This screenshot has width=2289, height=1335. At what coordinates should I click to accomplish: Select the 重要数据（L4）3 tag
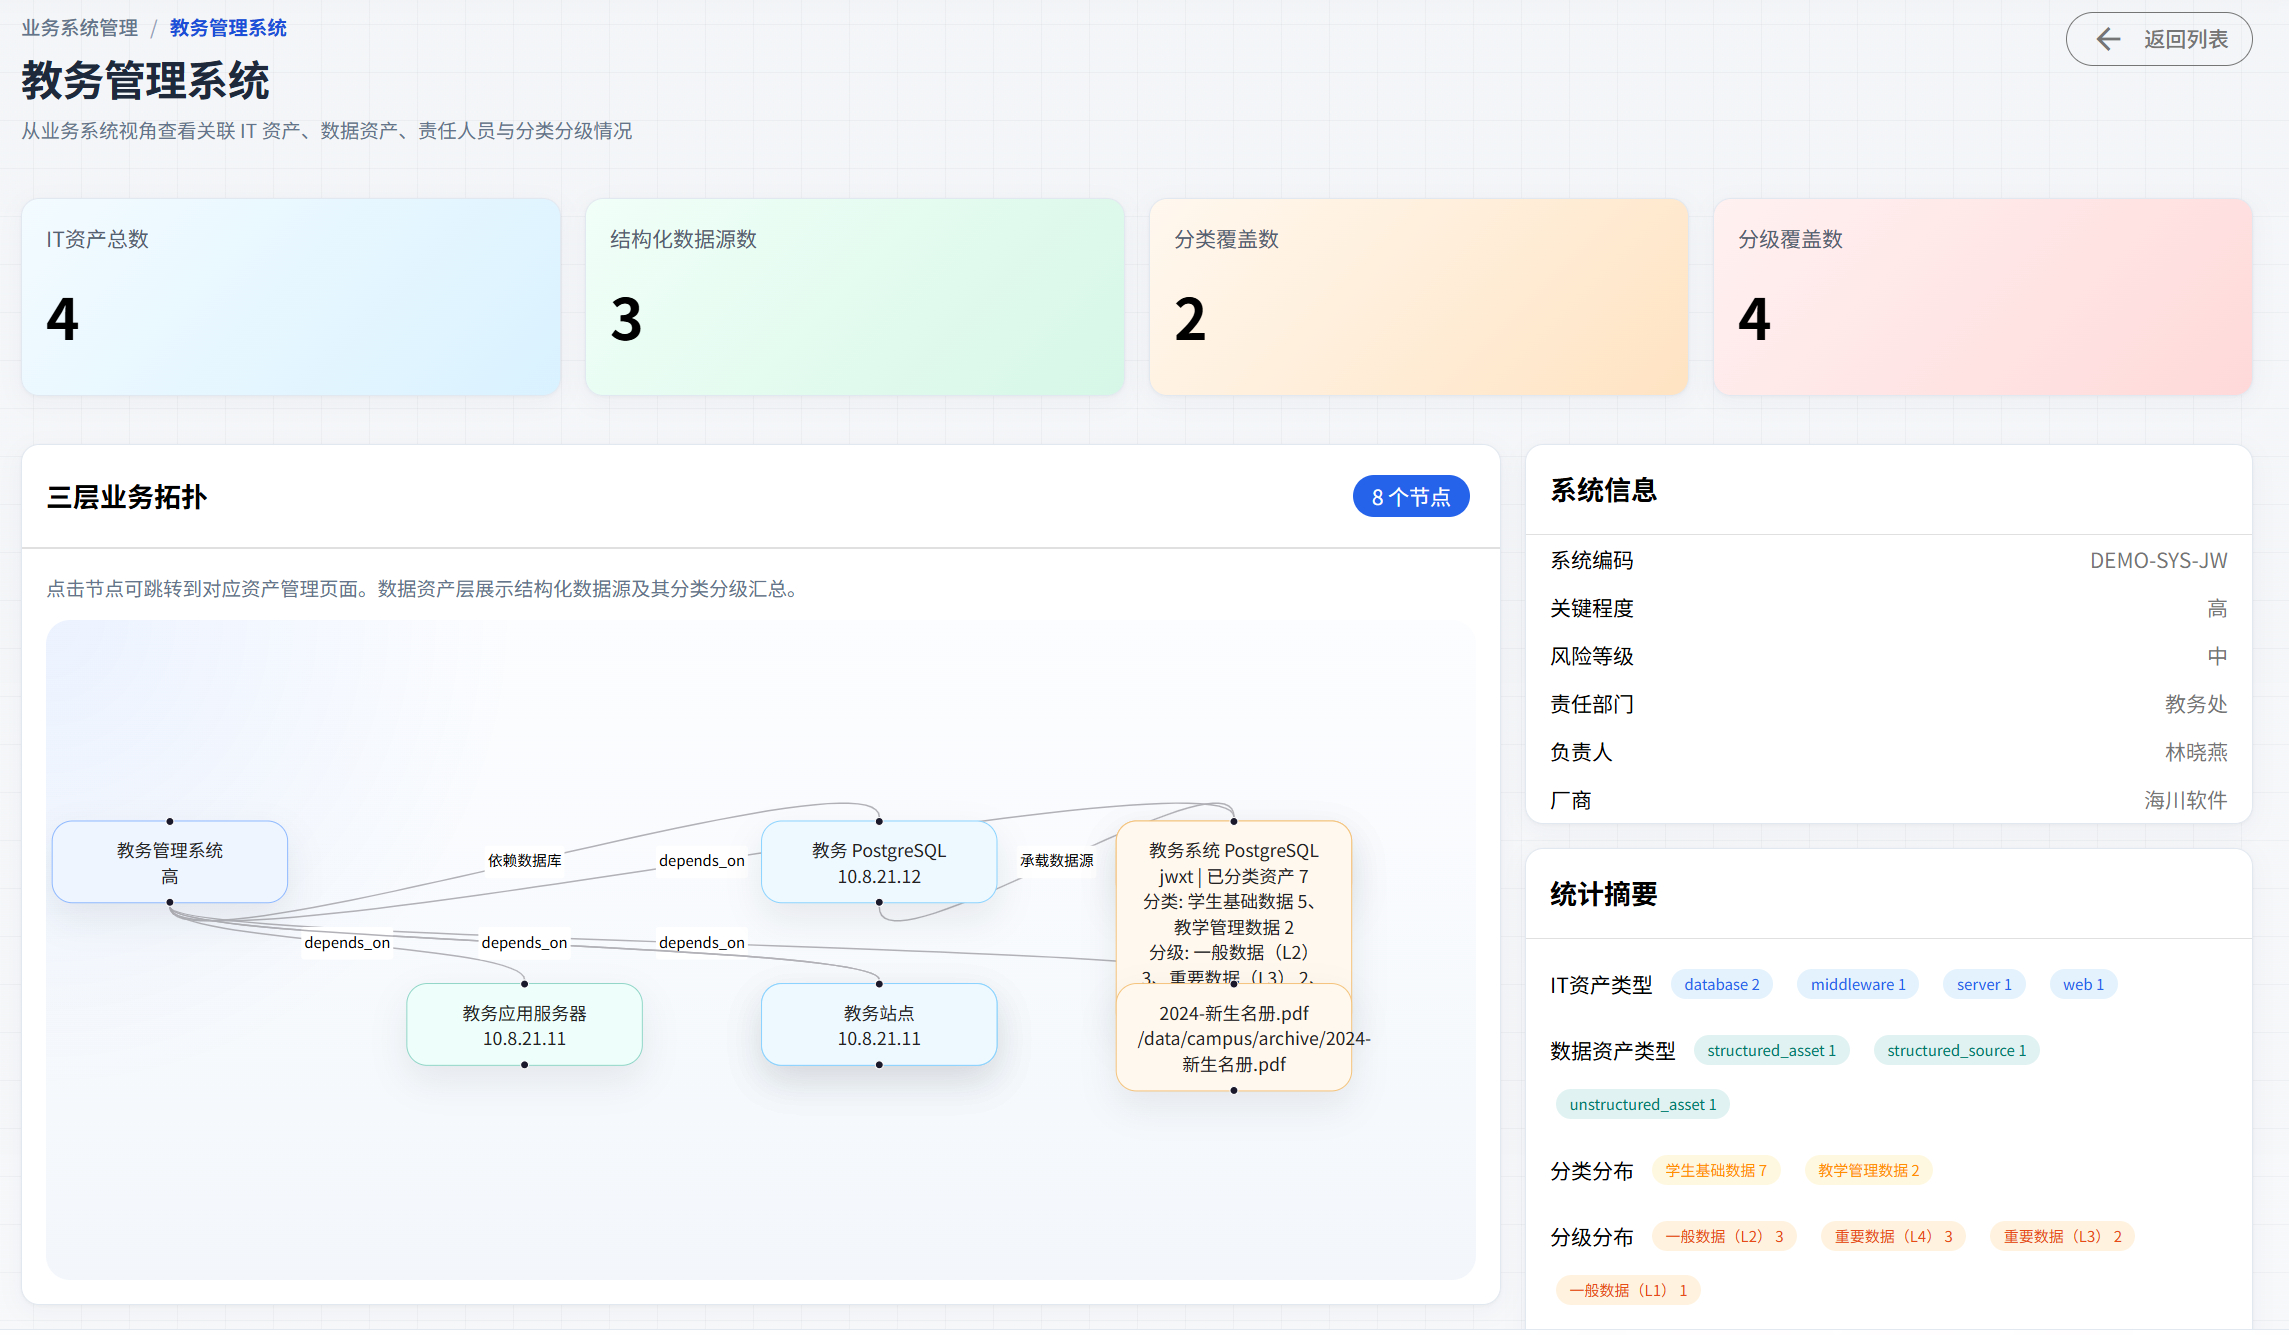tap(1893, 1237)
